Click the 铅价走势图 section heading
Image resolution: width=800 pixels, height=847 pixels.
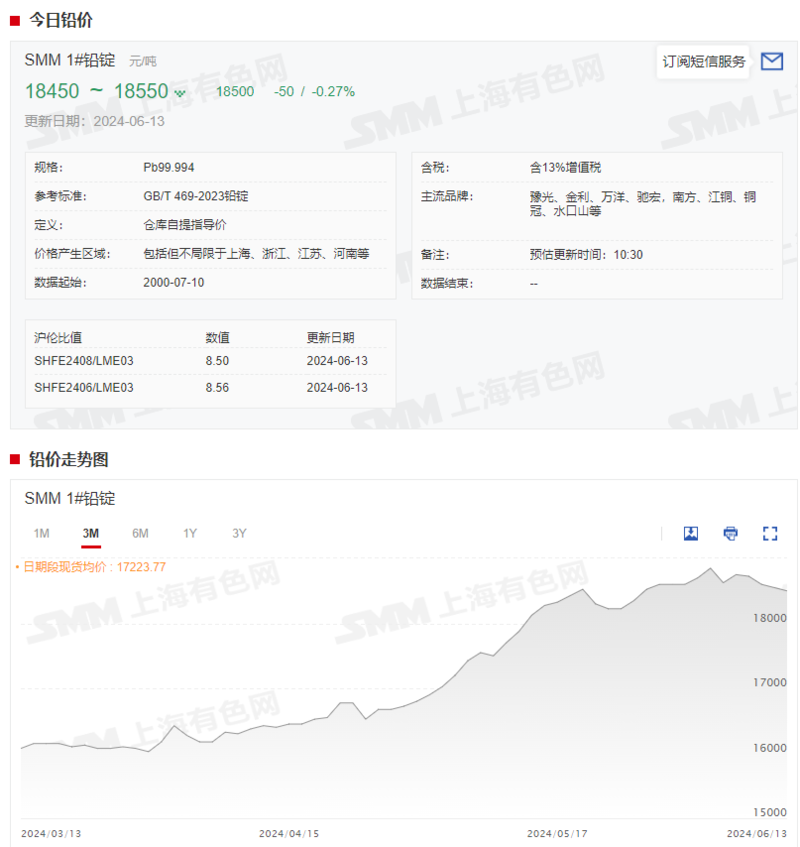pyautogui.click(x=69, y=460)
